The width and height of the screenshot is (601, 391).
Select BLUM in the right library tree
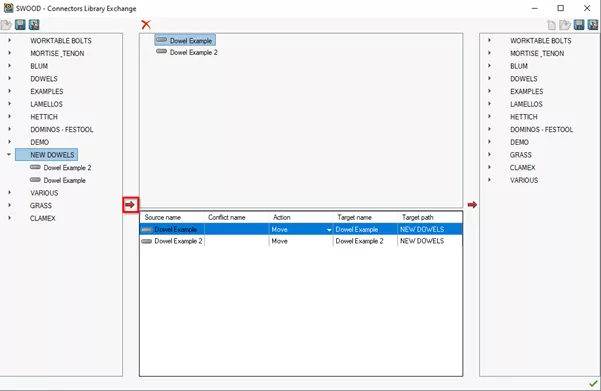click(x=519, y=66)
